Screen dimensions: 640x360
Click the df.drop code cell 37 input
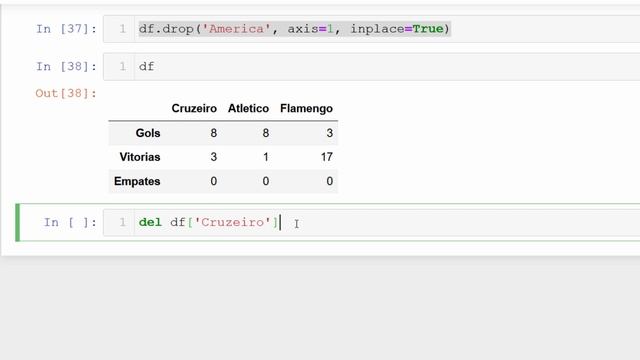tap(371, 29)
